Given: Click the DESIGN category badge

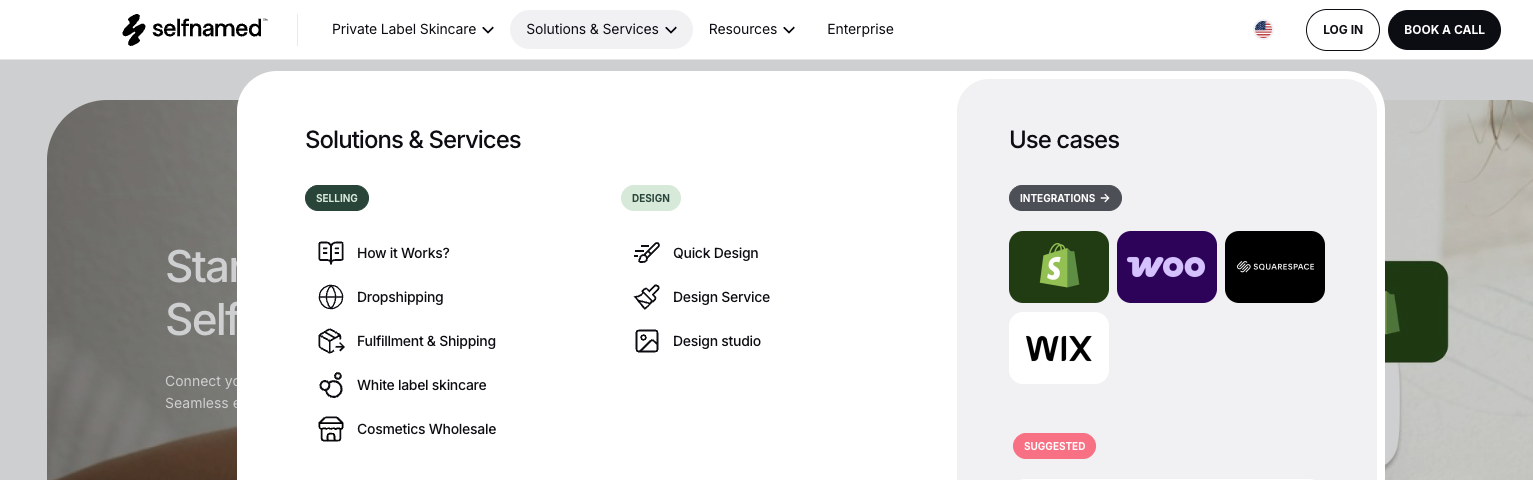Looking at the screenshot, I should (x=651, y=198).
